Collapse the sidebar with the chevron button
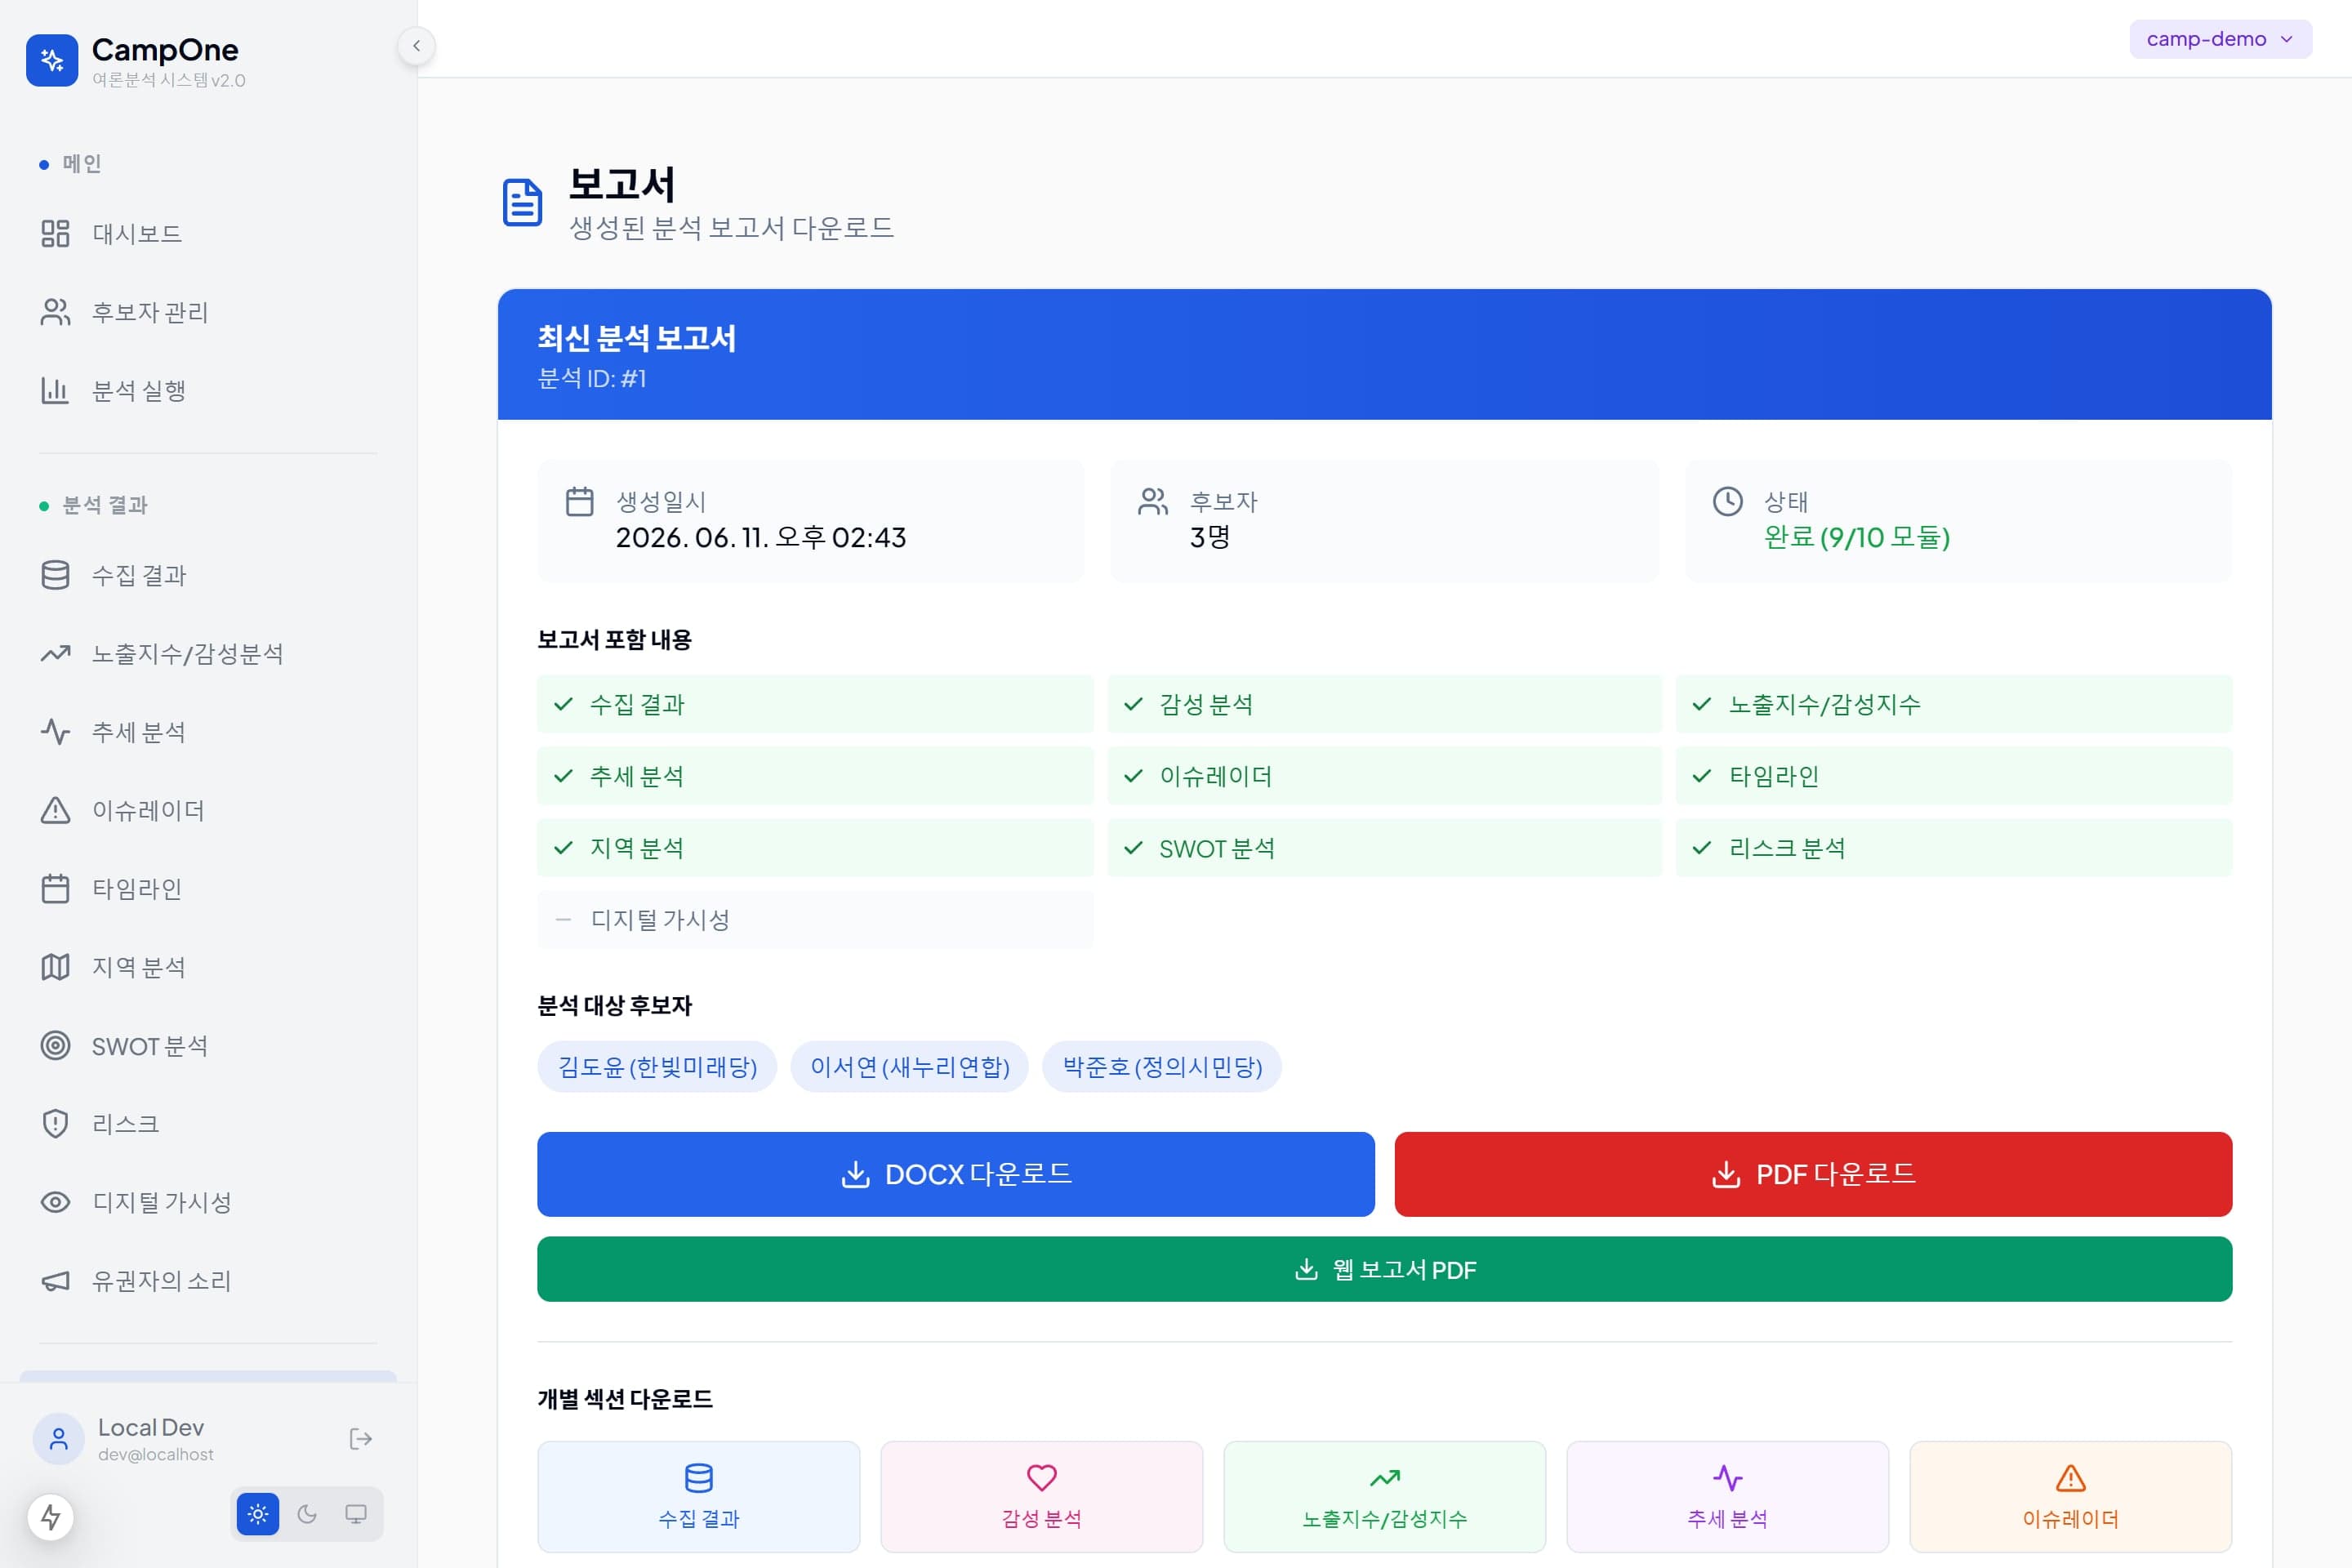 tap(416, 46)
